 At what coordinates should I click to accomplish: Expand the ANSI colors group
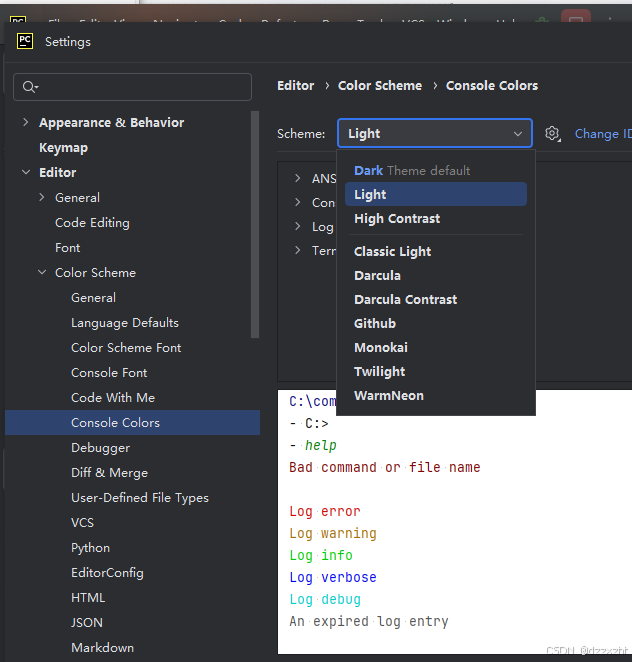point(298,178)
